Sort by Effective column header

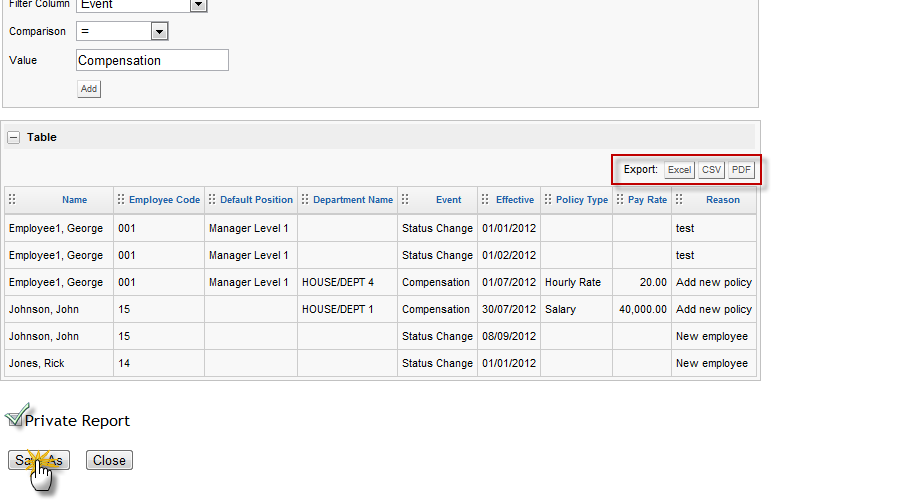click(515, 200)
